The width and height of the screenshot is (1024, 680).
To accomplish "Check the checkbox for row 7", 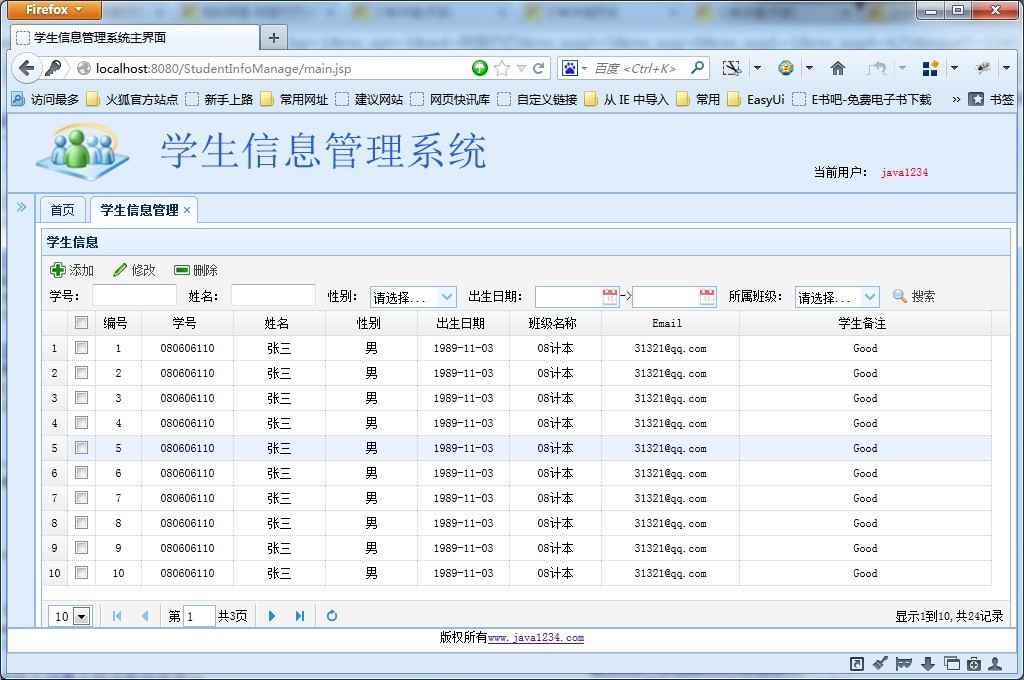I will [82, 498].
